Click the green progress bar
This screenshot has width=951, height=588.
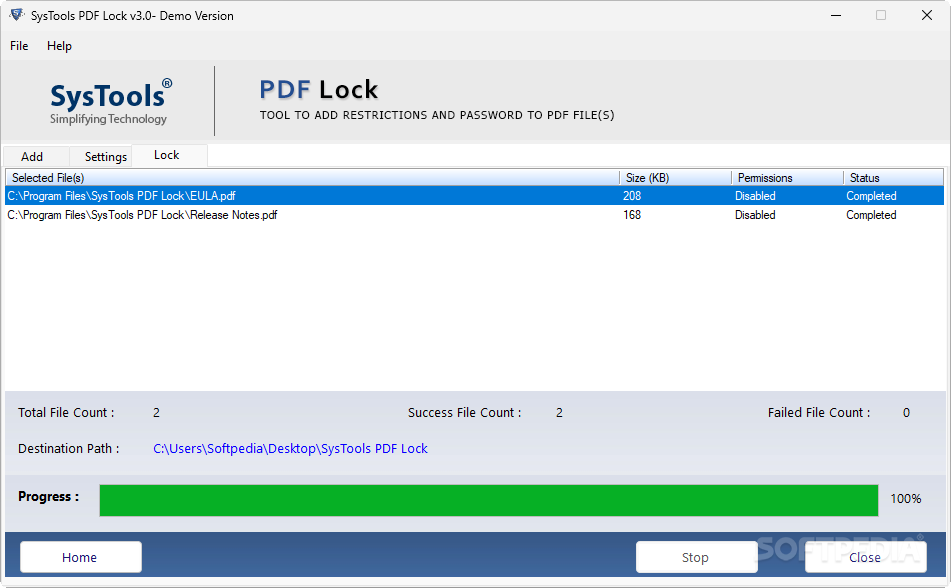(489, 501)
